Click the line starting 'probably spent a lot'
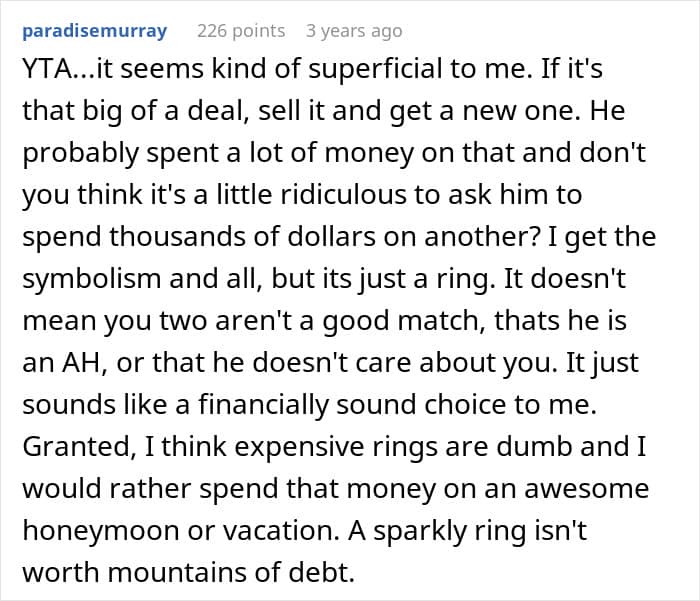The image size is (700, 601). tap(334, 154)
